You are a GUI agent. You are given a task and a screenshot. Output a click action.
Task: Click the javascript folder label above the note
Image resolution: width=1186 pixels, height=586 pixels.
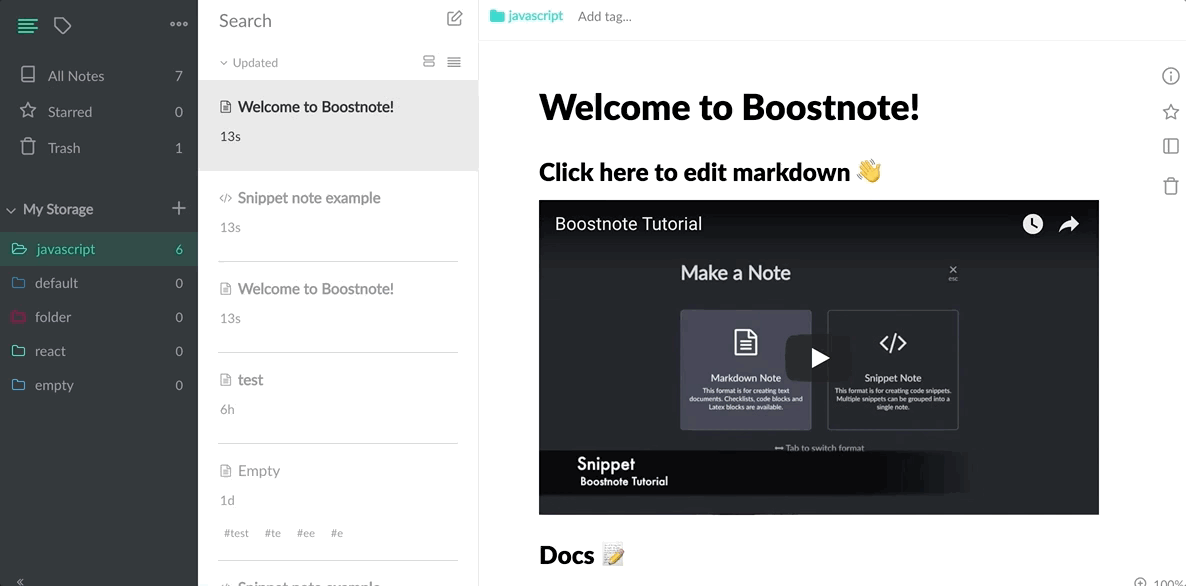point(526,16)
